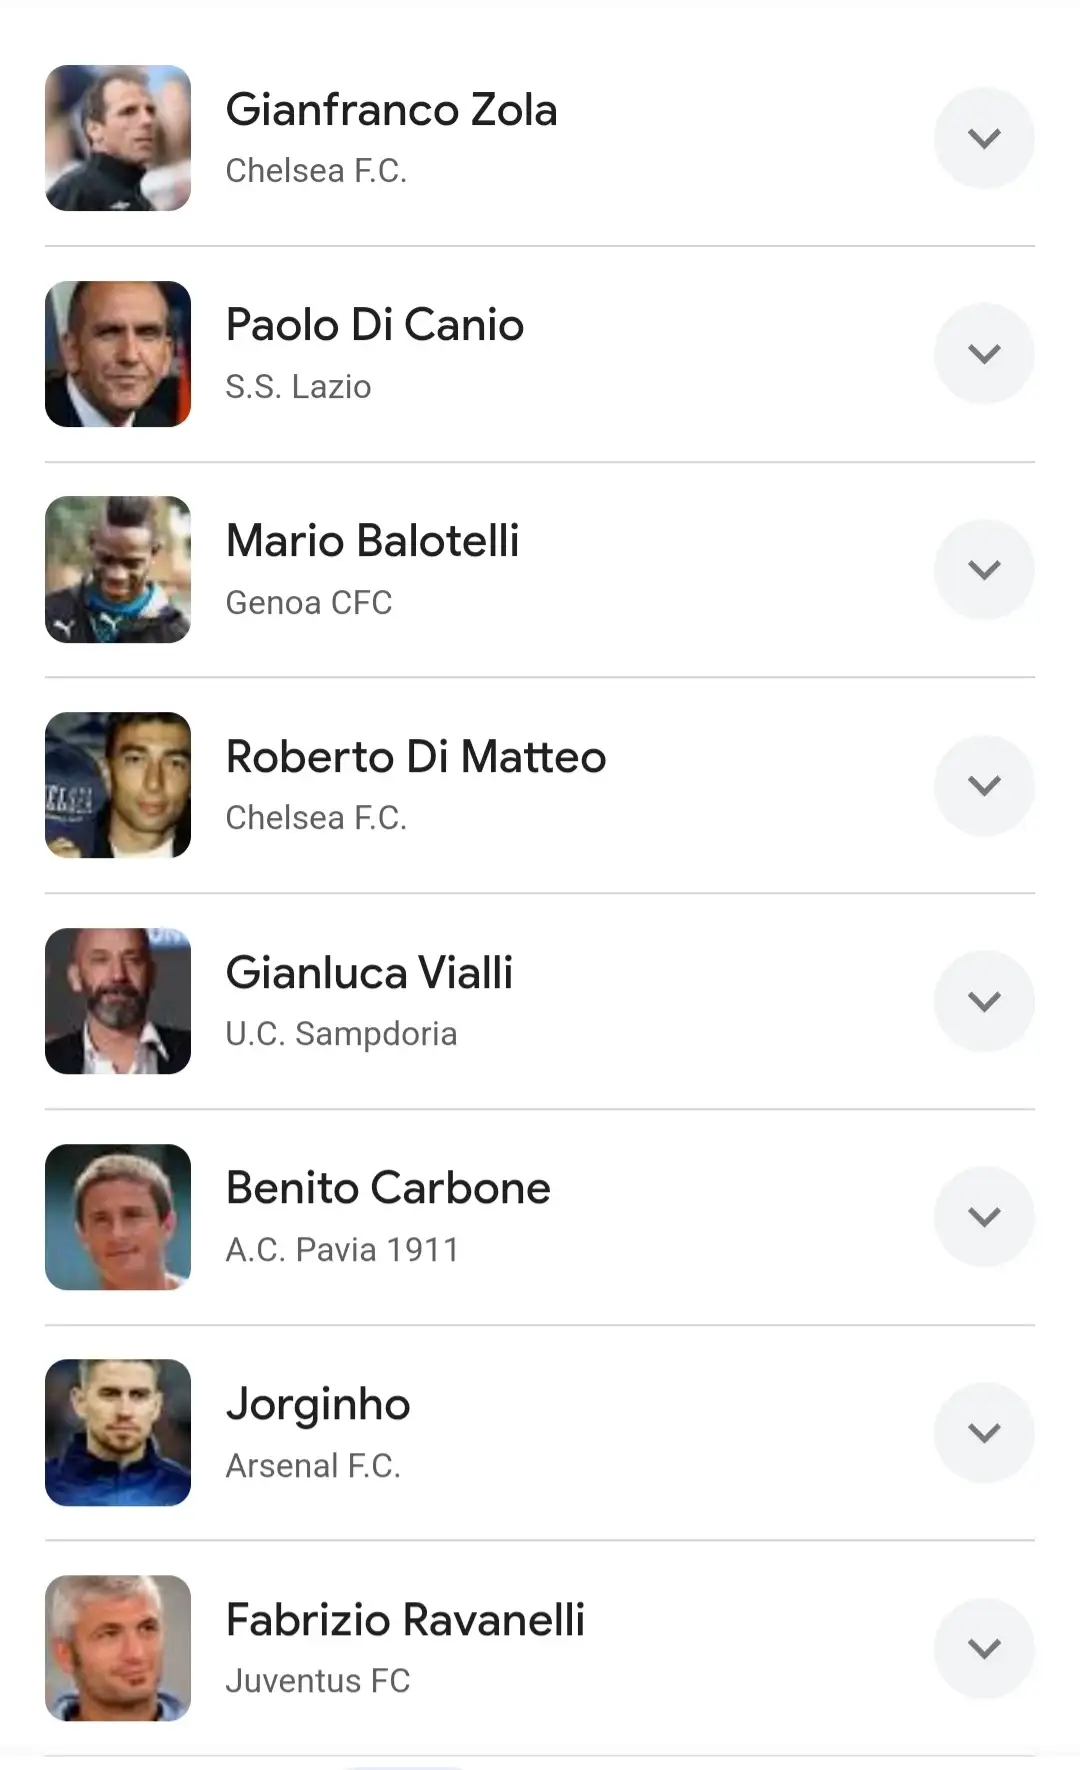Expand Paolo Di Canio details

pos(984,353)
